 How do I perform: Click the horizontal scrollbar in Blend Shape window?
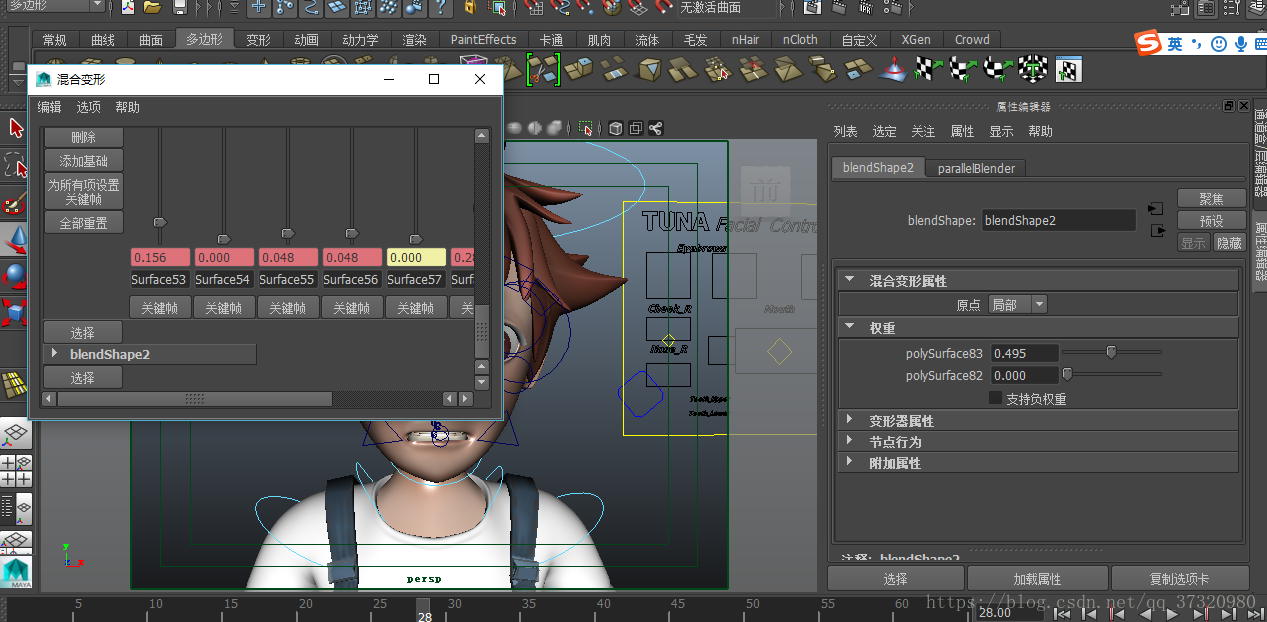point(194,399)
